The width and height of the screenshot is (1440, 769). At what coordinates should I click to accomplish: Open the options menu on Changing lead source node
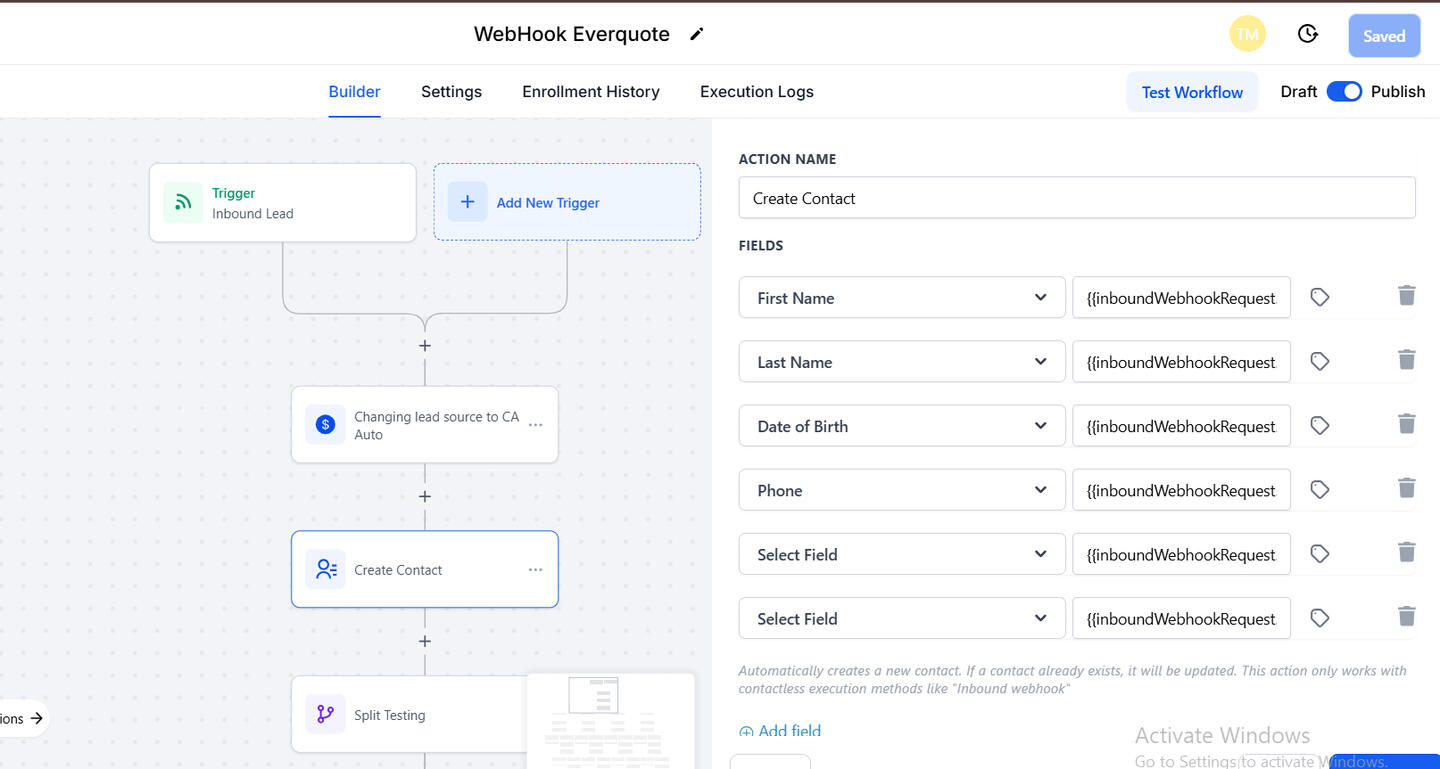535,425
